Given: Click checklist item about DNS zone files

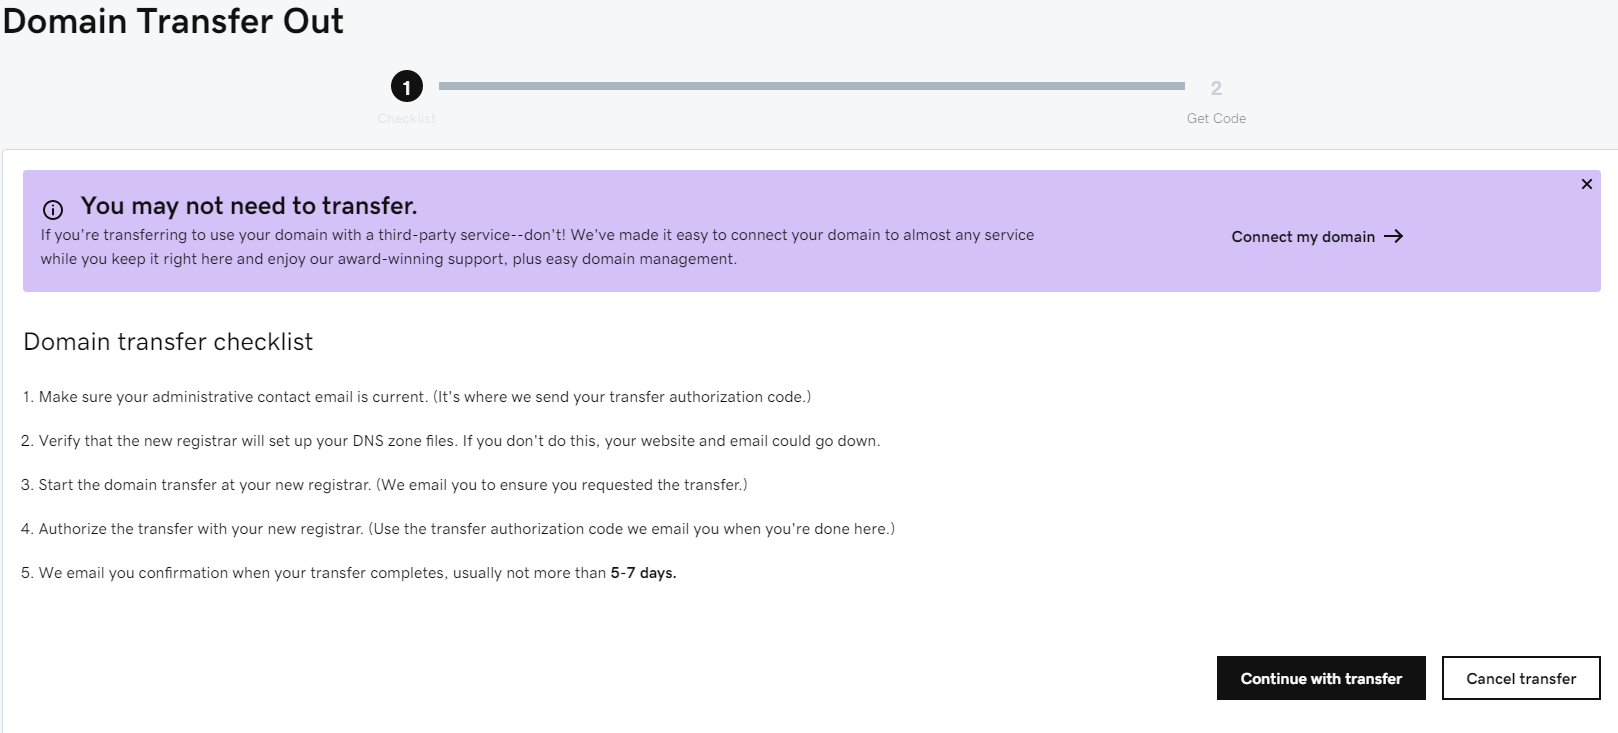Looking at the screenshot, I should coord(450,441).
